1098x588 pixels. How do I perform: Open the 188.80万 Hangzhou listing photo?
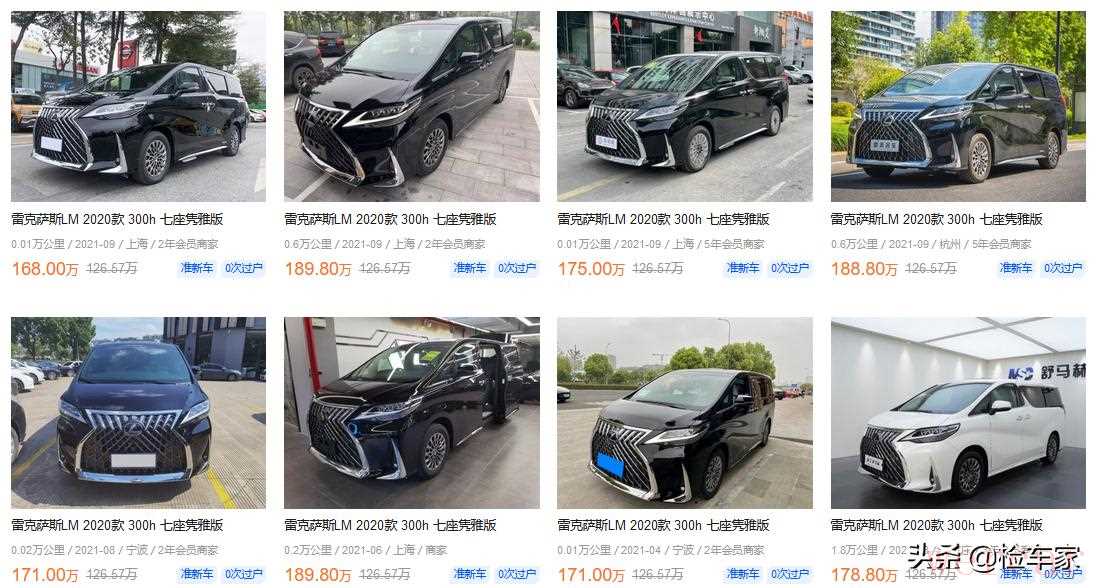[958, 106]
